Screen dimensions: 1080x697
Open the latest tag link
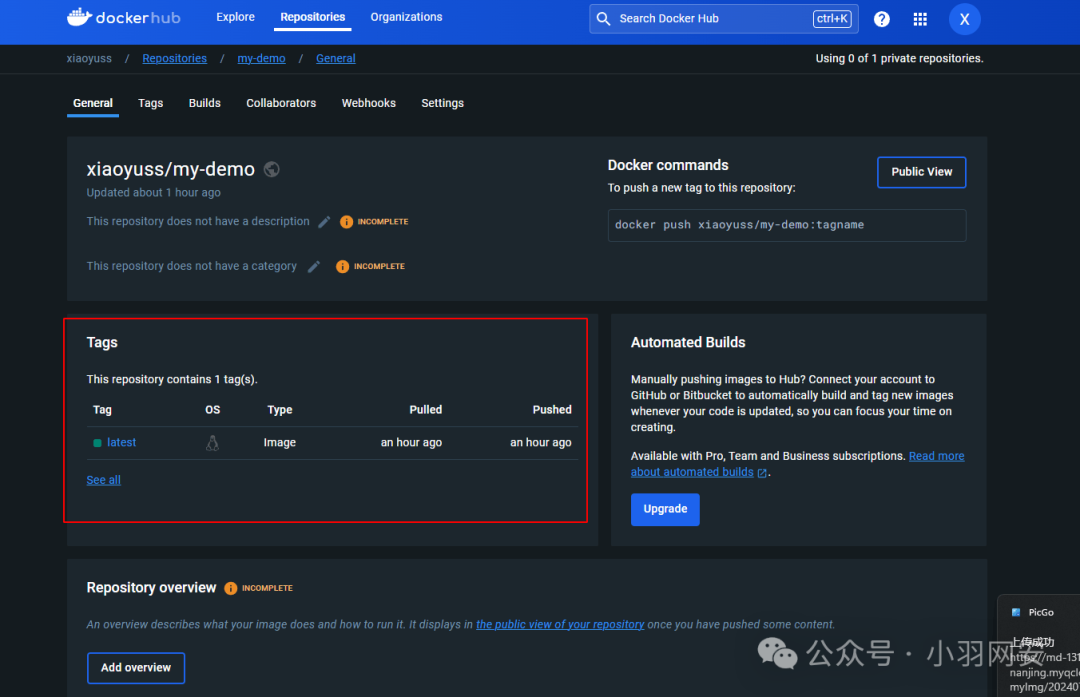pos(121,443)
